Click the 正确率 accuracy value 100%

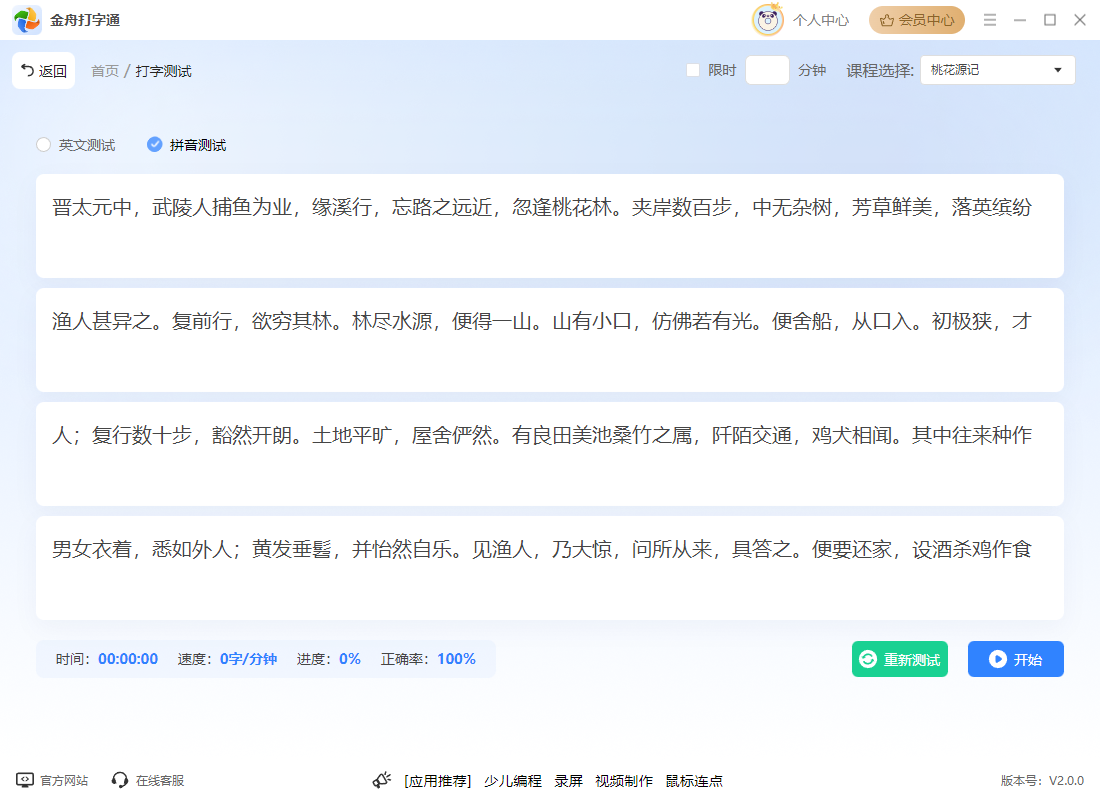pos(457,659)
